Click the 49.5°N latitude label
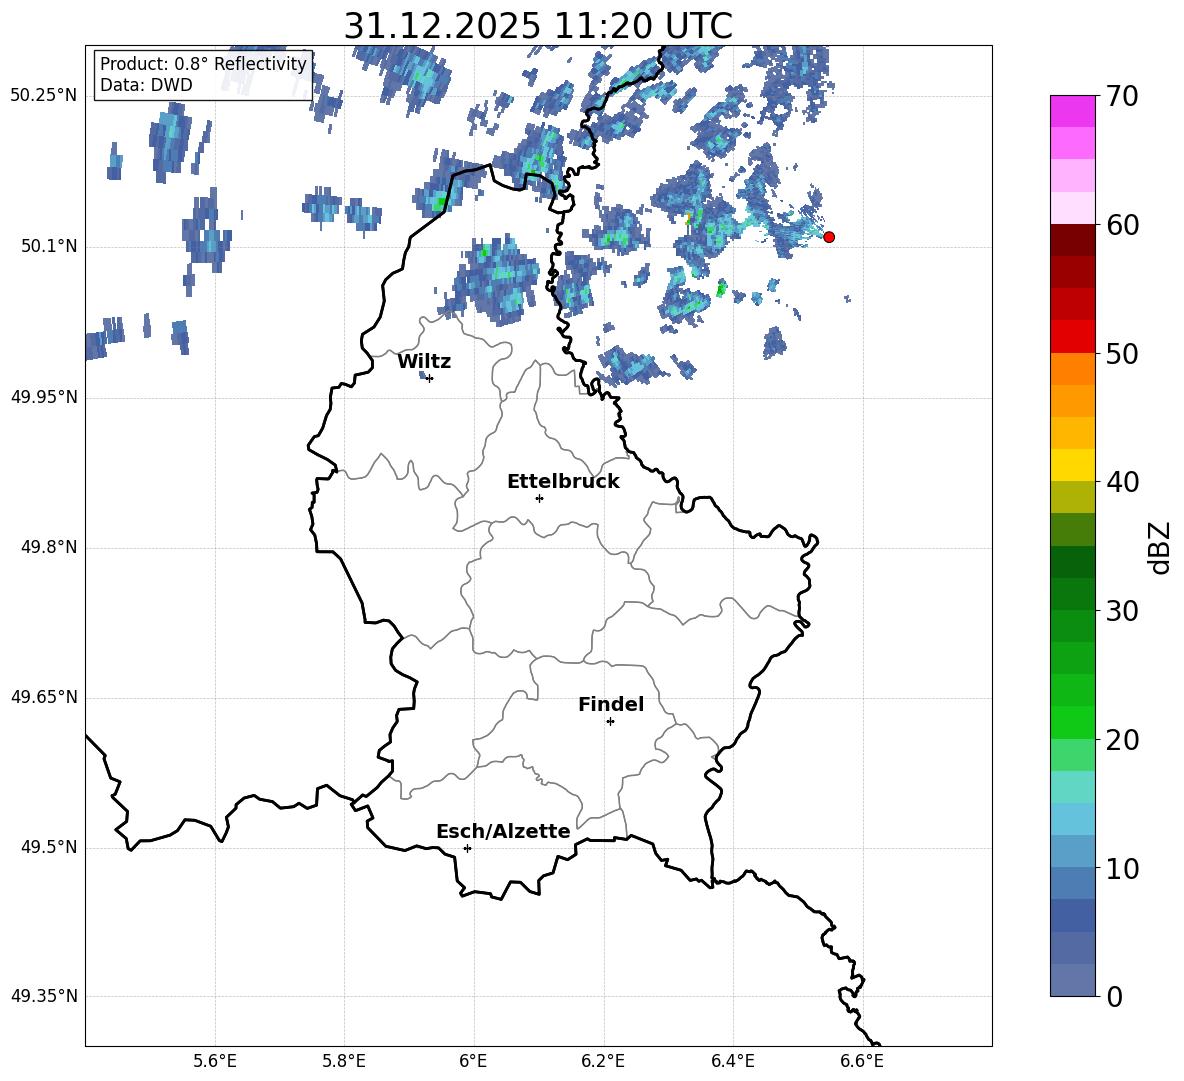The image size is (1184, 1081). (x=50, y=848)
